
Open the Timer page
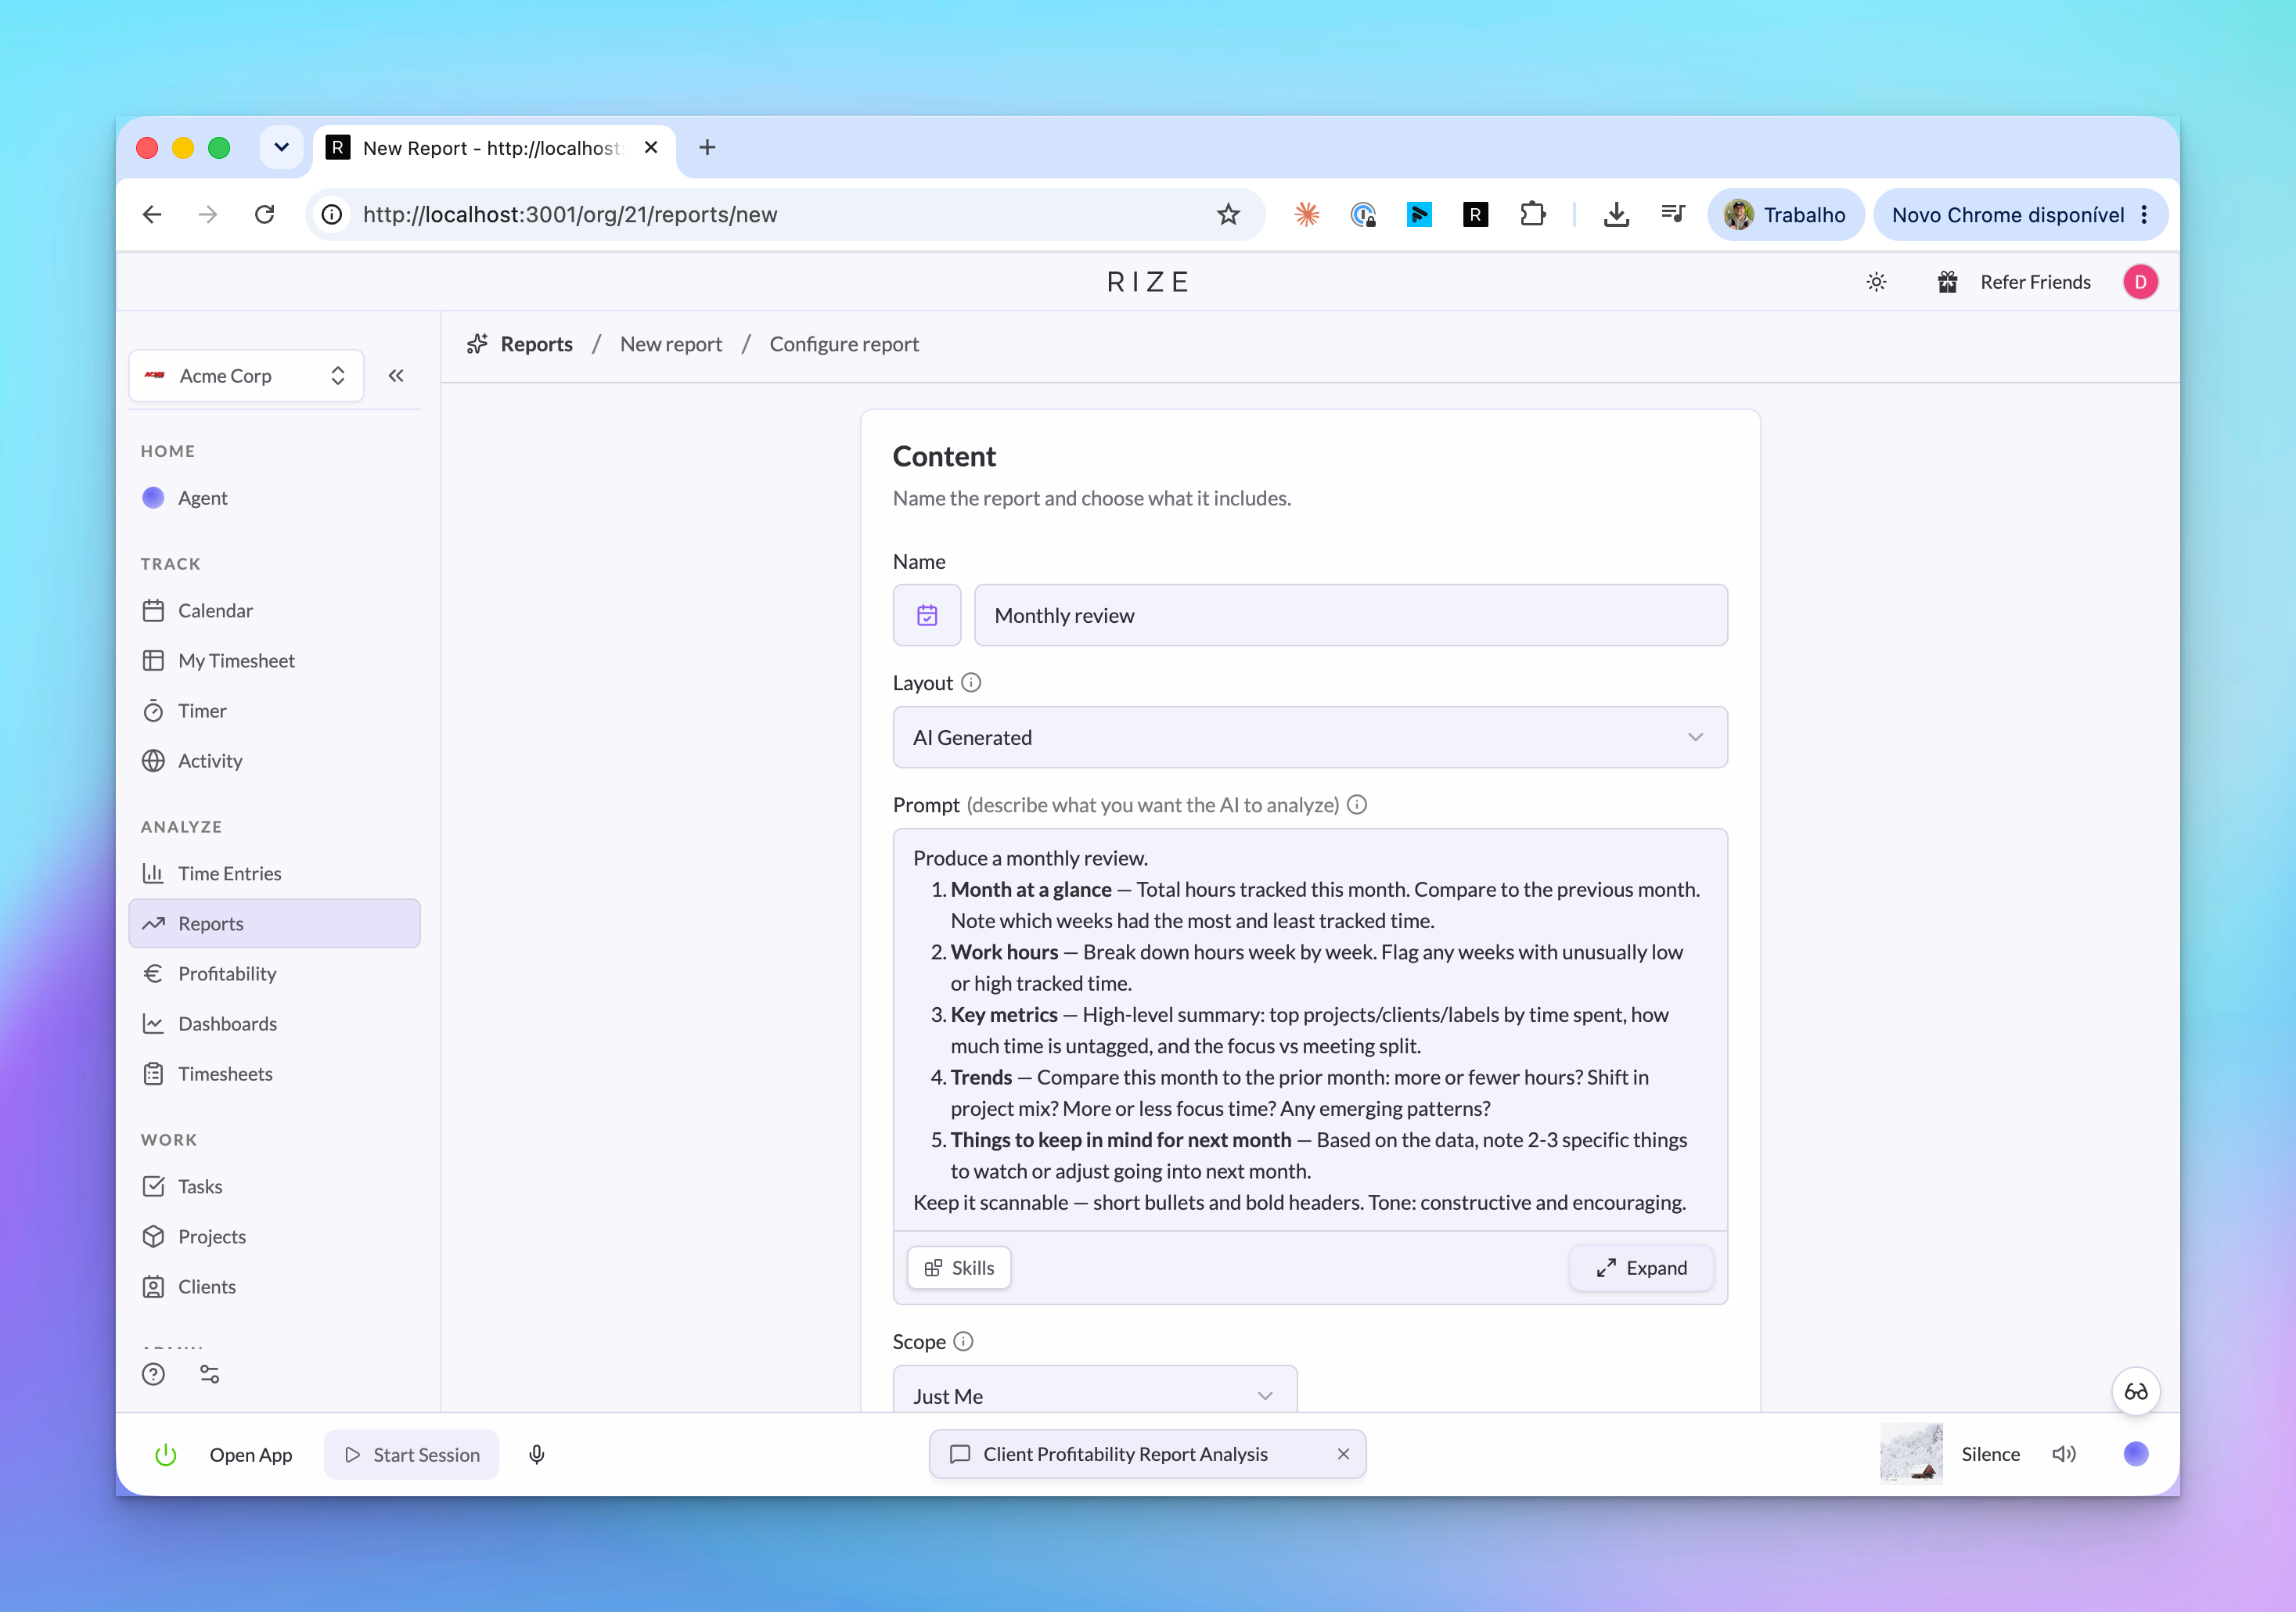coord(274,710)
